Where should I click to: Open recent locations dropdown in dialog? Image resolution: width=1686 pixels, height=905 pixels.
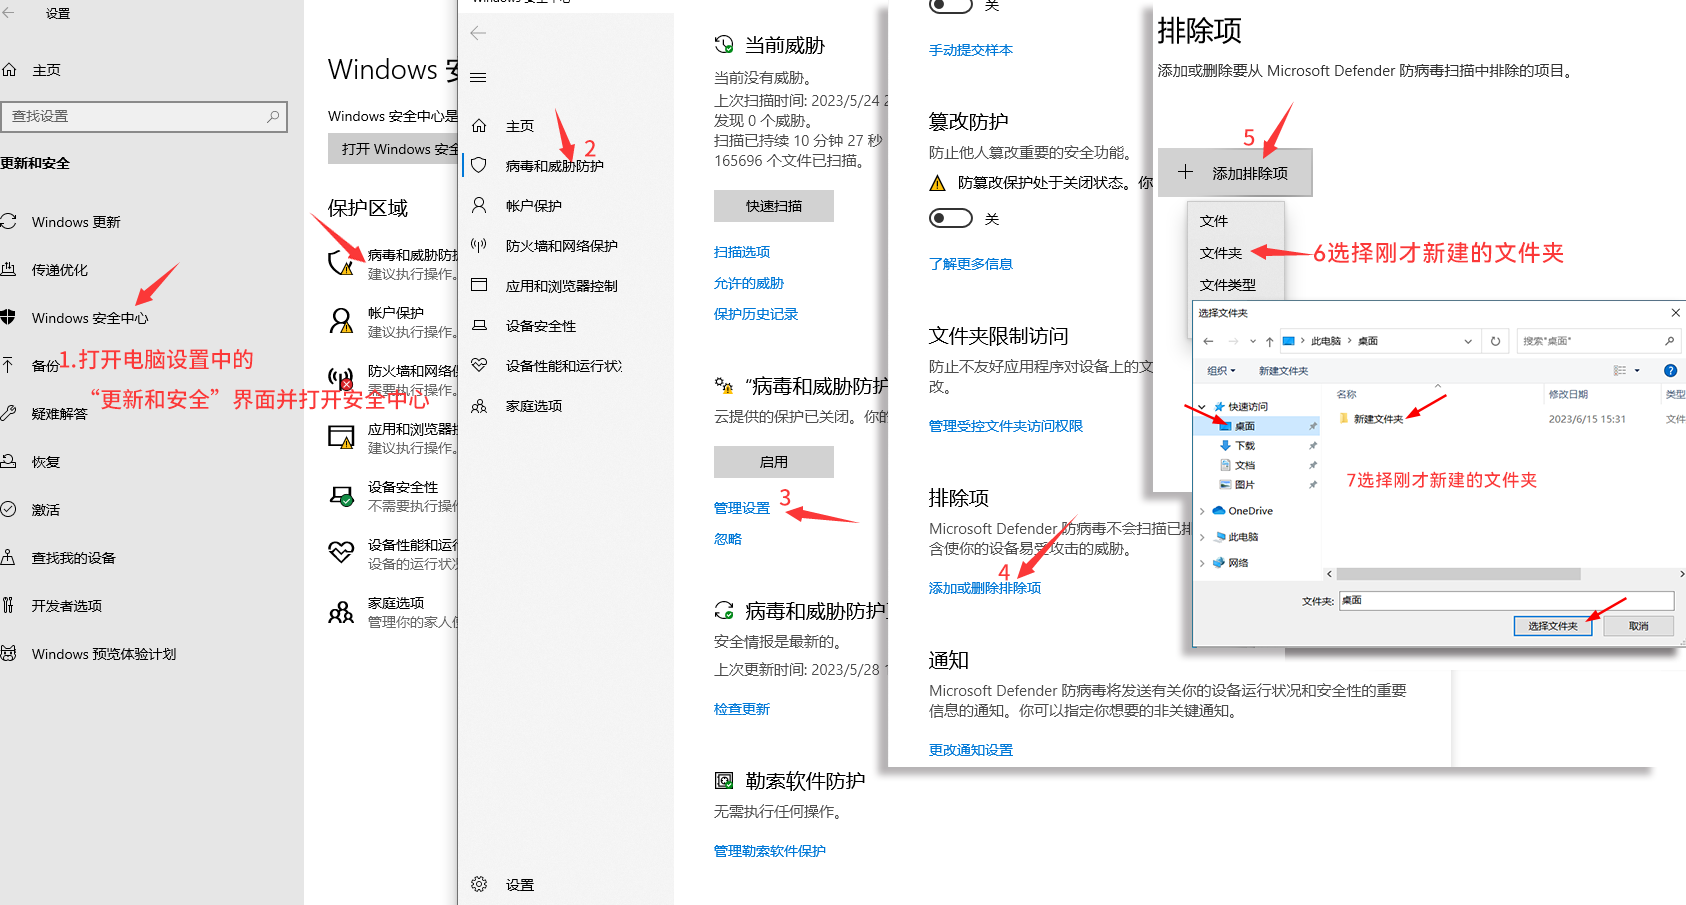pyautogui.click(x=1252, y=341)
